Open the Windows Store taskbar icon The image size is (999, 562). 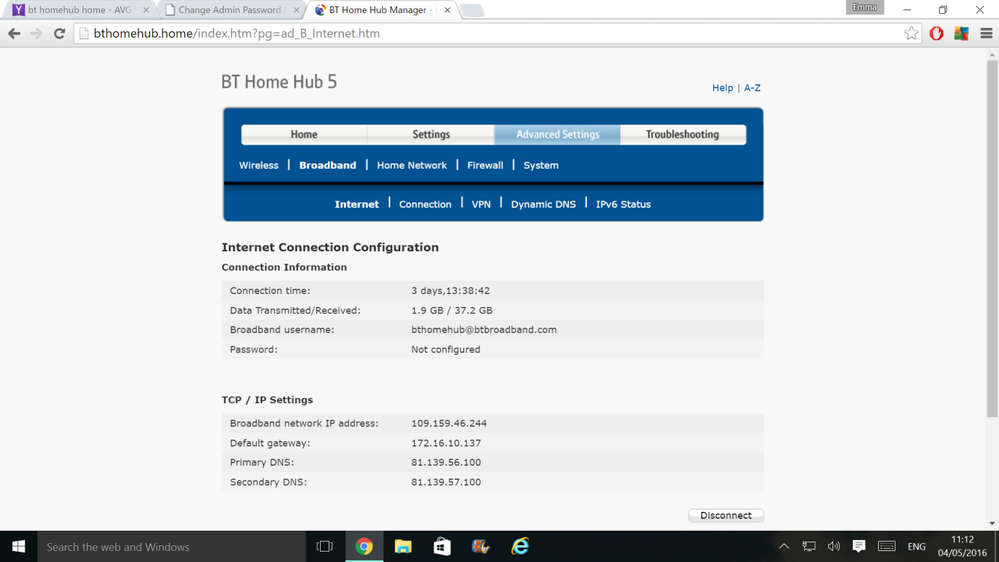(x=442, y=547)
